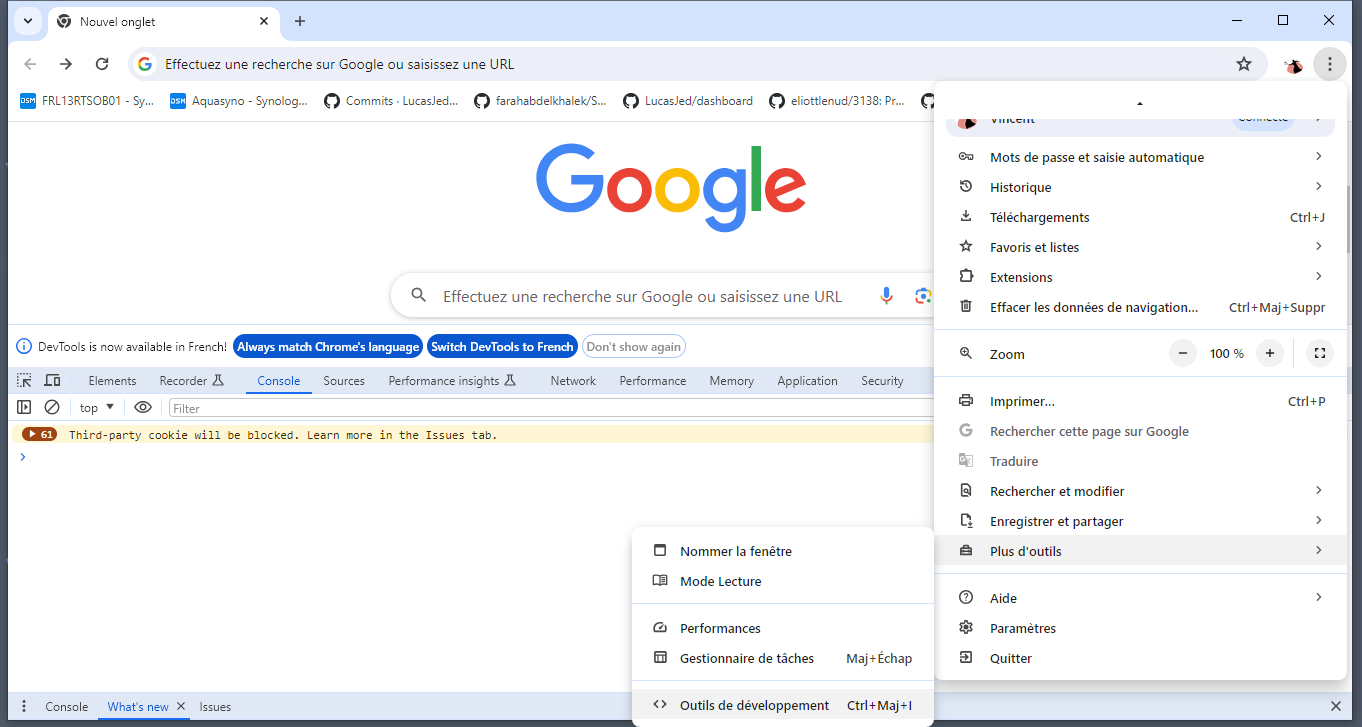1362x727 pixels.
Task: Choose Nommer la fenêtre in submenu
Action: [x=782, y=551]
